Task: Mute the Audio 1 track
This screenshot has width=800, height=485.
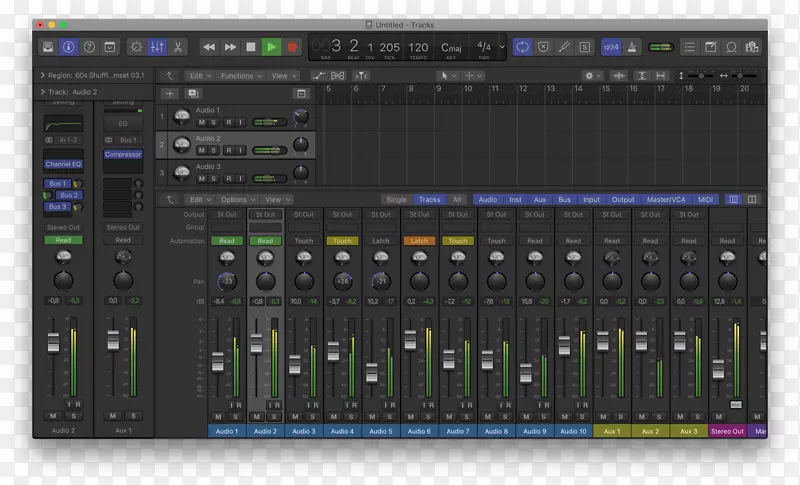Action: [x=201, y=122]
